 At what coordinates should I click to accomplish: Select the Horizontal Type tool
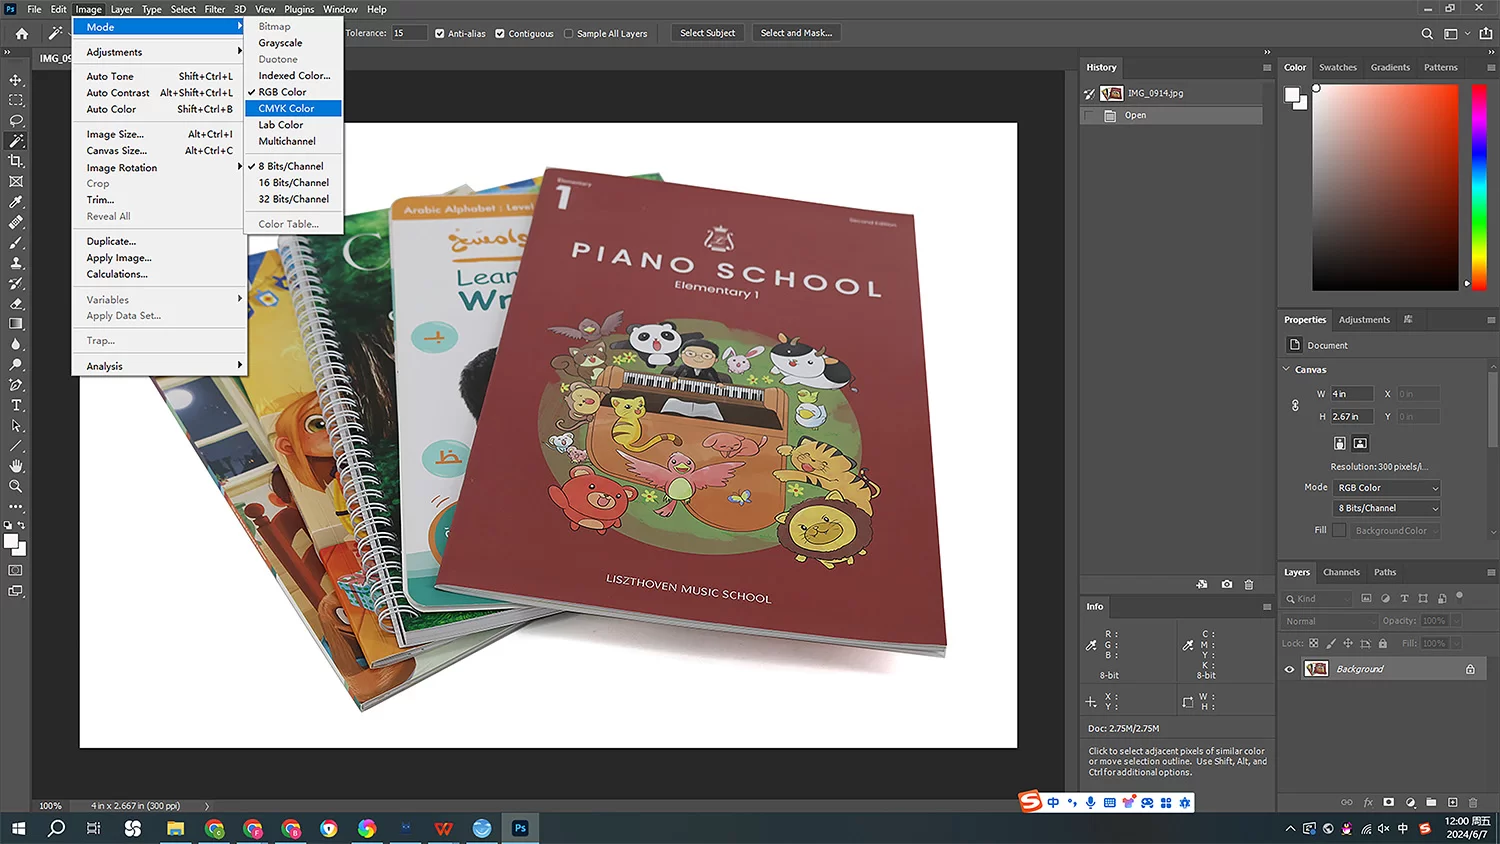point(16,405)
